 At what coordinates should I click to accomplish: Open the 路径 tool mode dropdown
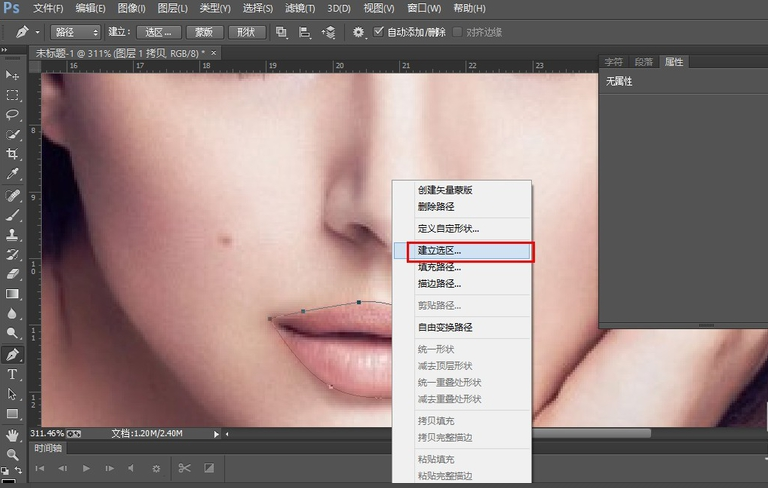(76, 32)
